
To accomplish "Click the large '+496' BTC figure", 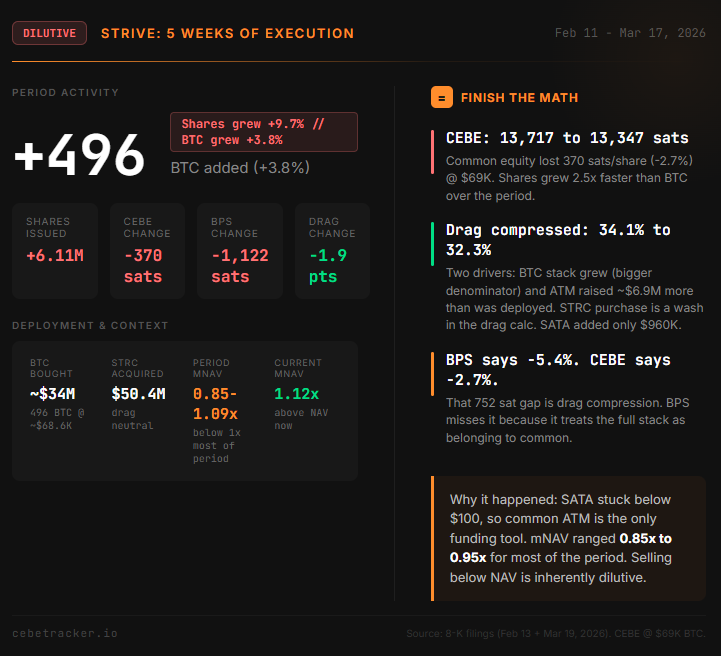I will click(80, 154).
